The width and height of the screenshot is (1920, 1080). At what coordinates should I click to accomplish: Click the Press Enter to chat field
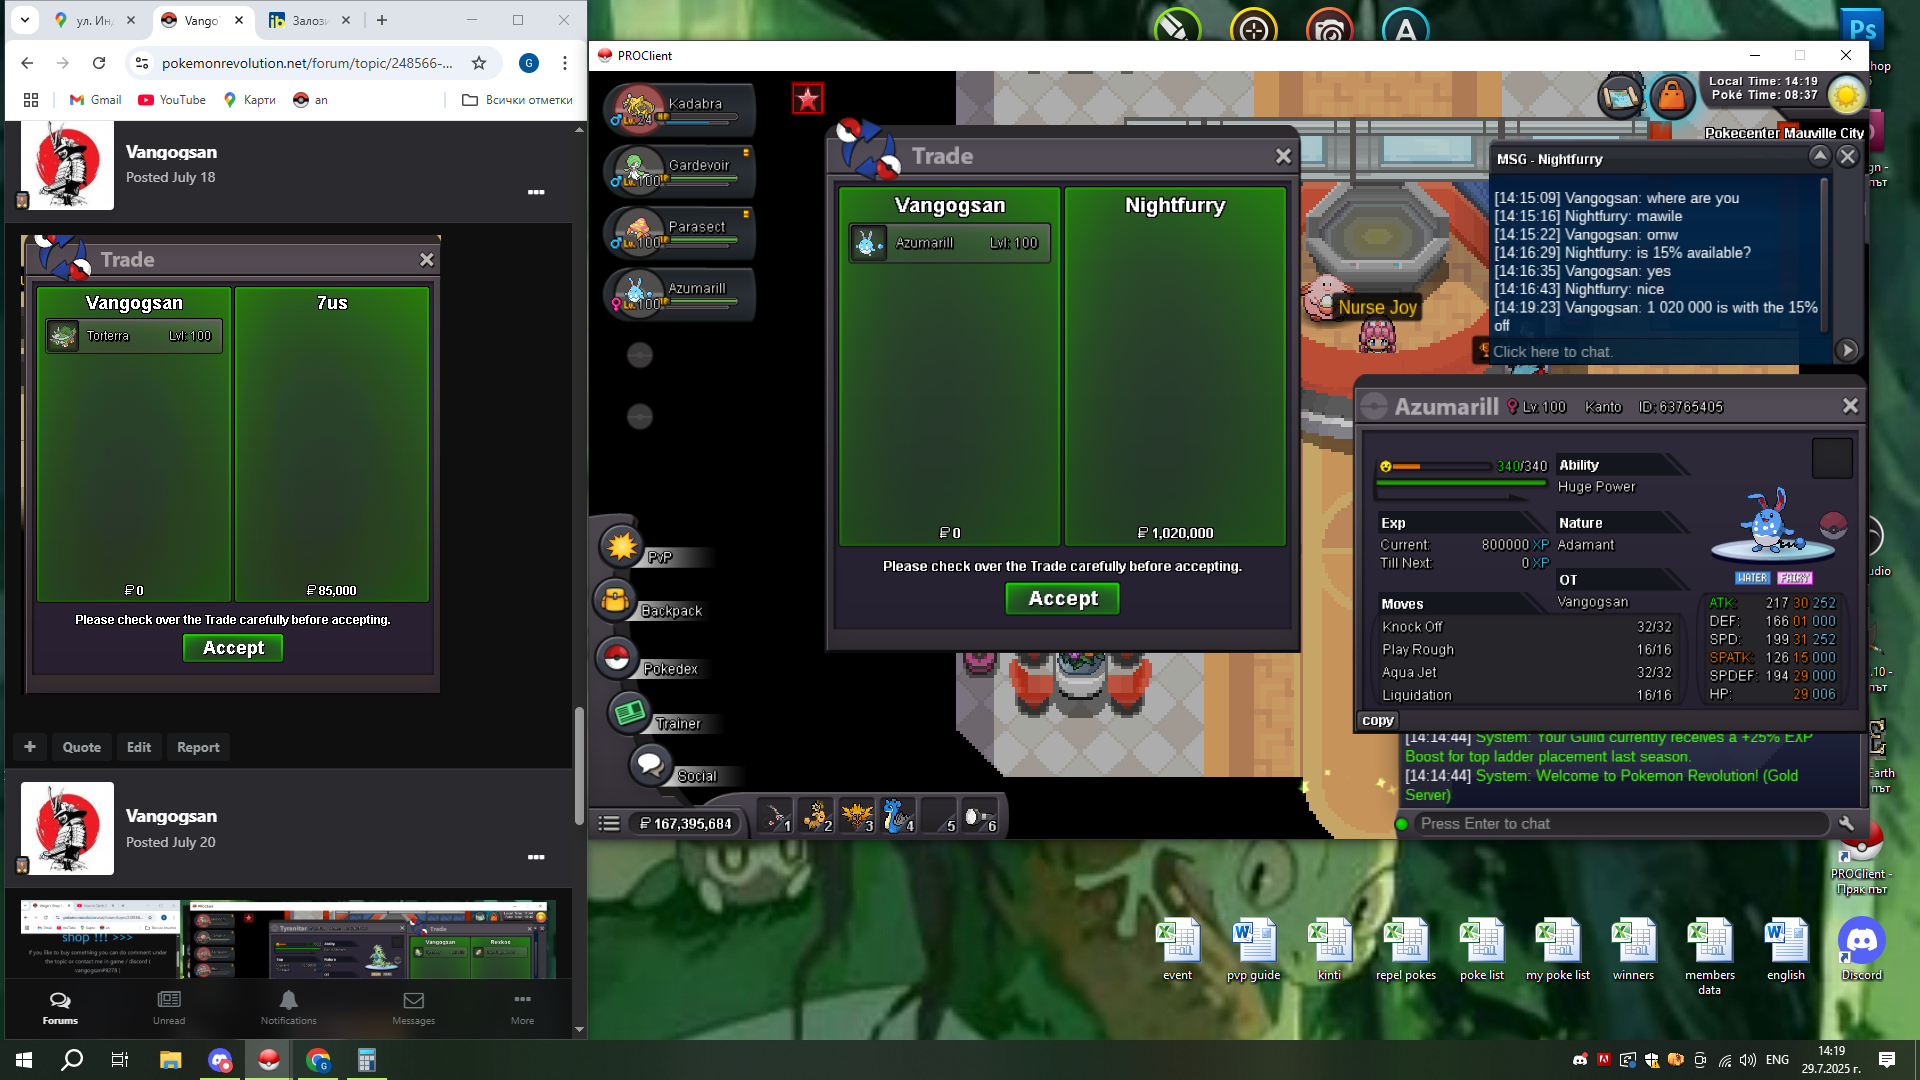[x=1620, y=824]
